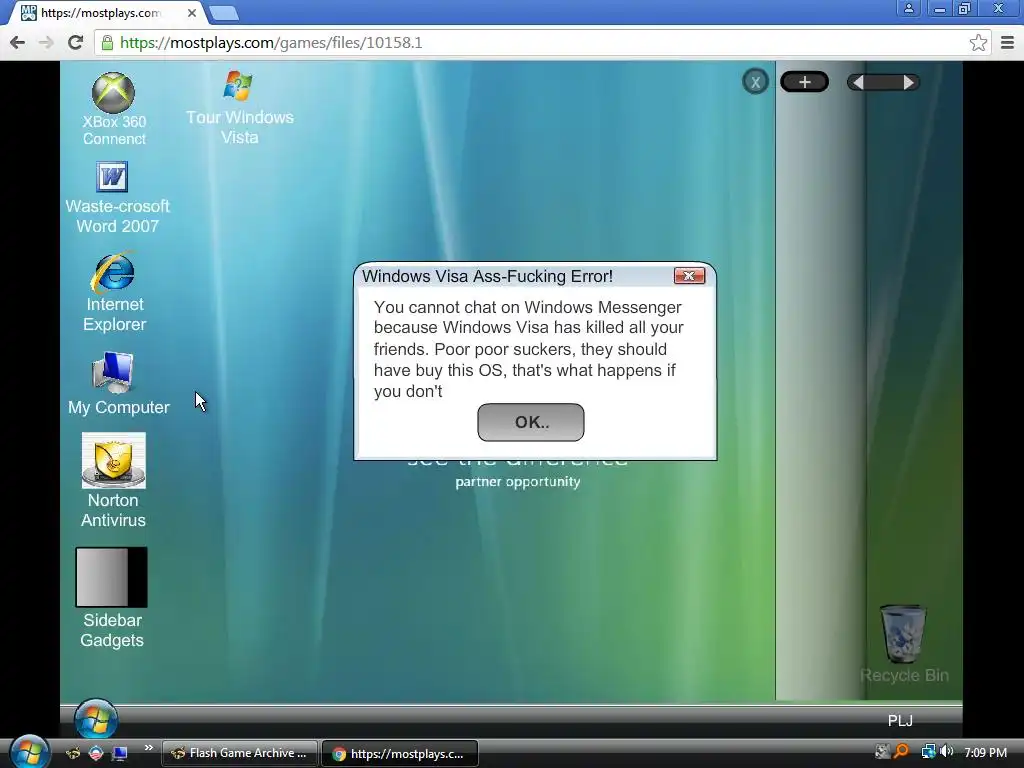The height and width of the screenshot is (768, 1024).
Task: Open the My Computer icon
Action: pyautogui.click(x=118, y=383)
